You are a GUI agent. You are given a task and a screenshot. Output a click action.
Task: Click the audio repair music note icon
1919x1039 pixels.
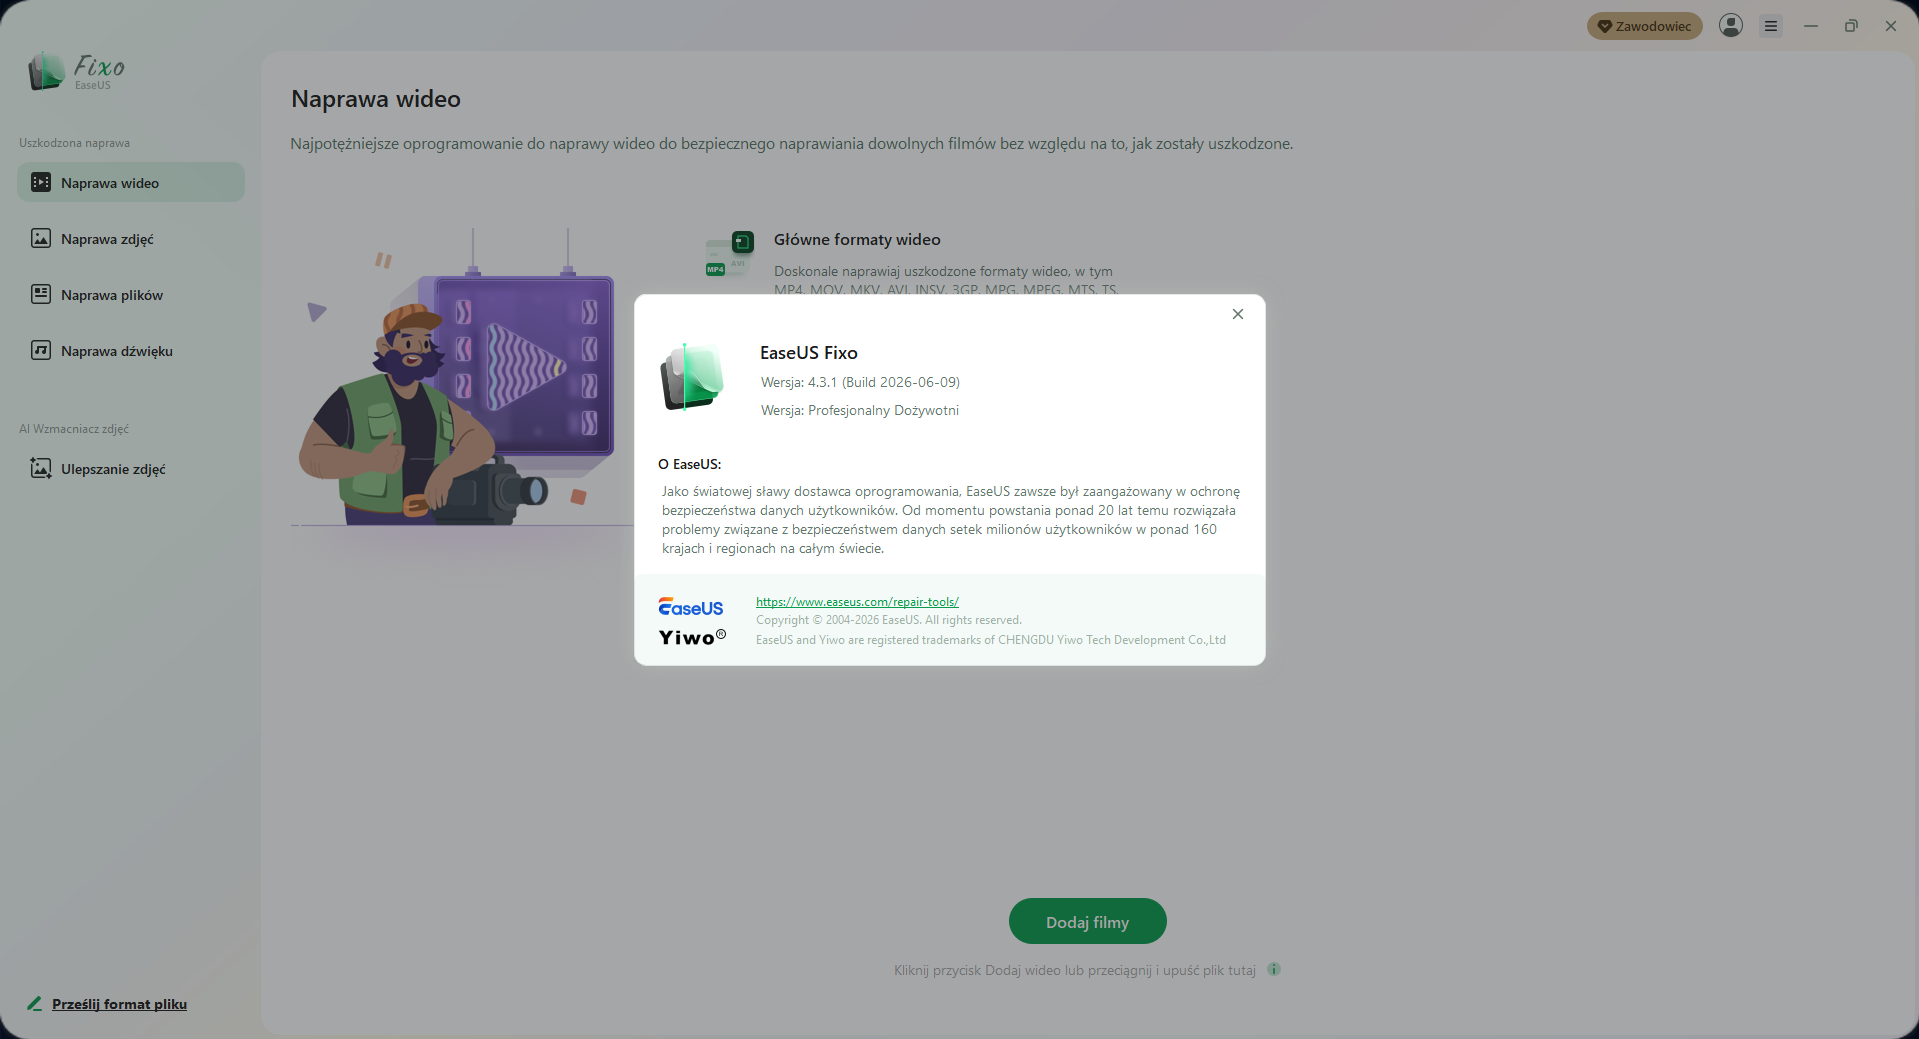coord(41,350)
